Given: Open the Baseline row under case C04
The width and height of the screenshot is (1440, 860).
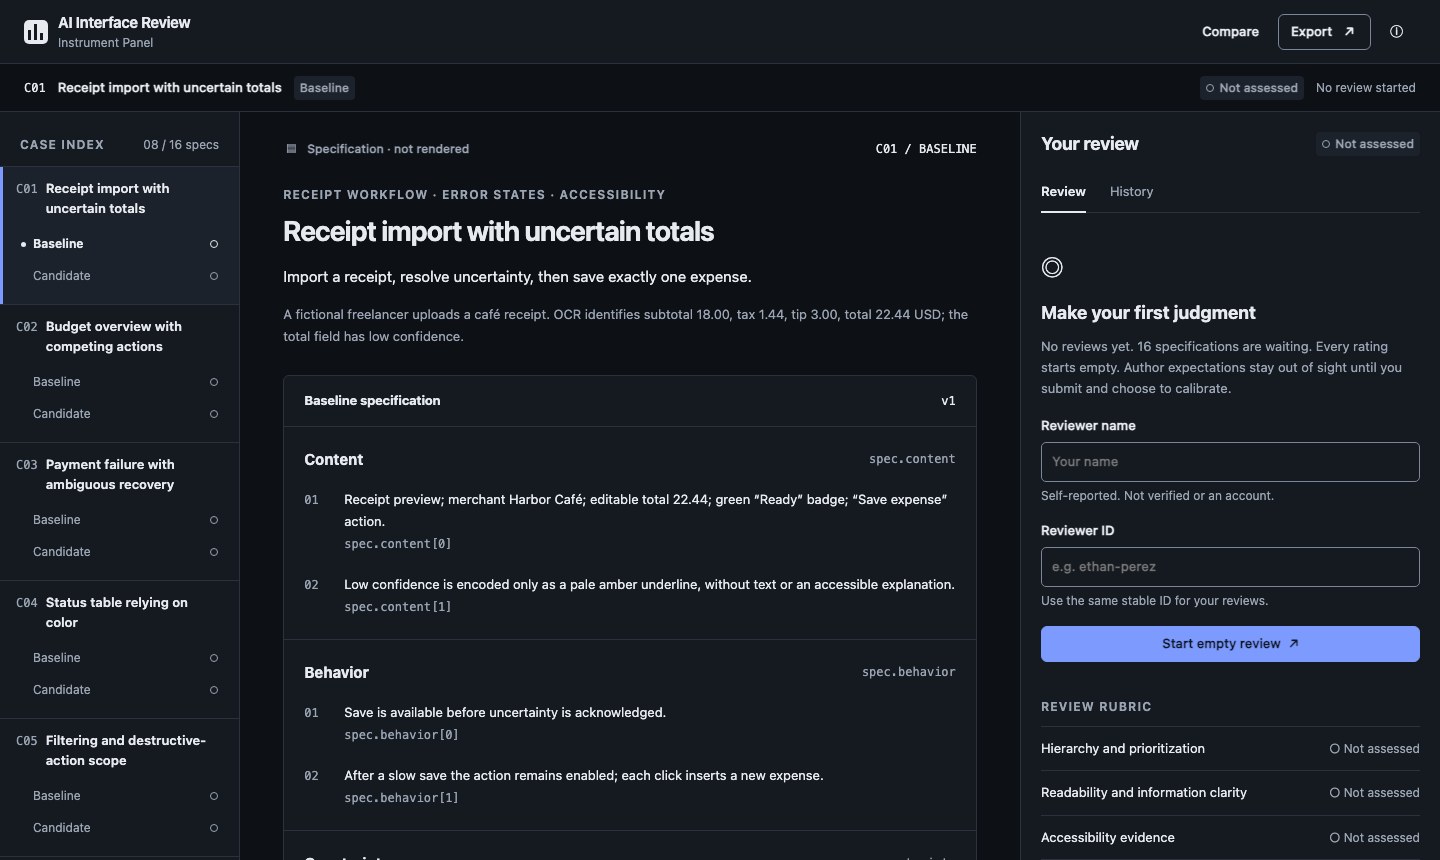Looking at the screenshot, I should [x=120, y=658].
